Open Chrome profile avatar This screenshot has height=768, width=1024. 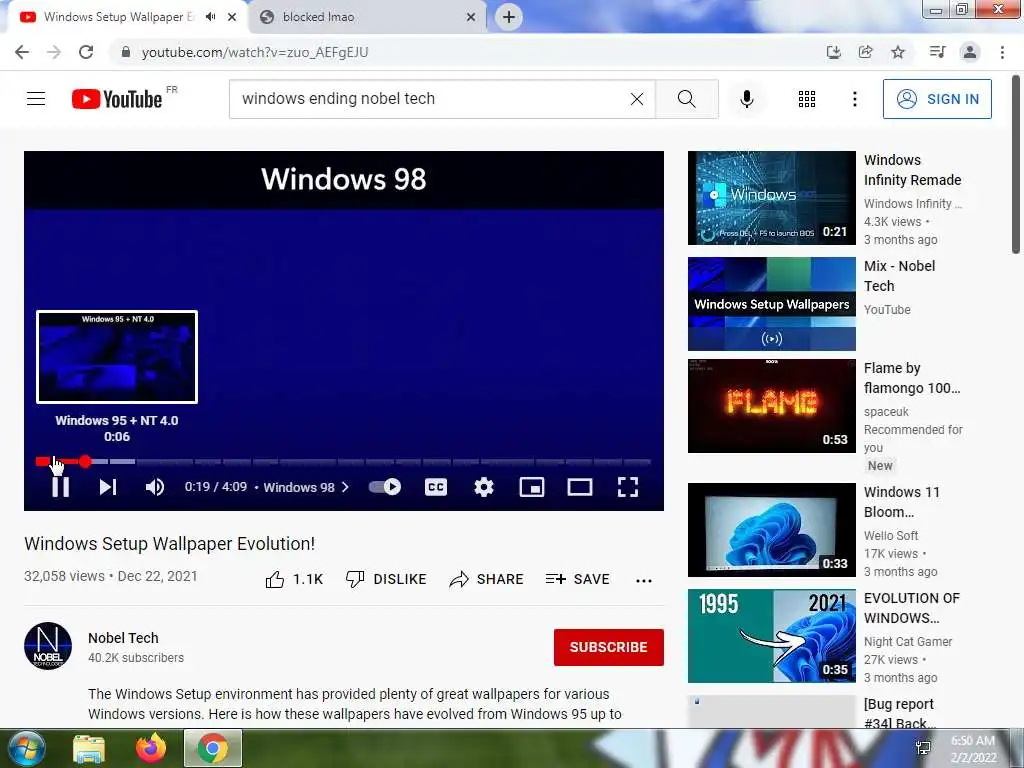pos(970,52)
